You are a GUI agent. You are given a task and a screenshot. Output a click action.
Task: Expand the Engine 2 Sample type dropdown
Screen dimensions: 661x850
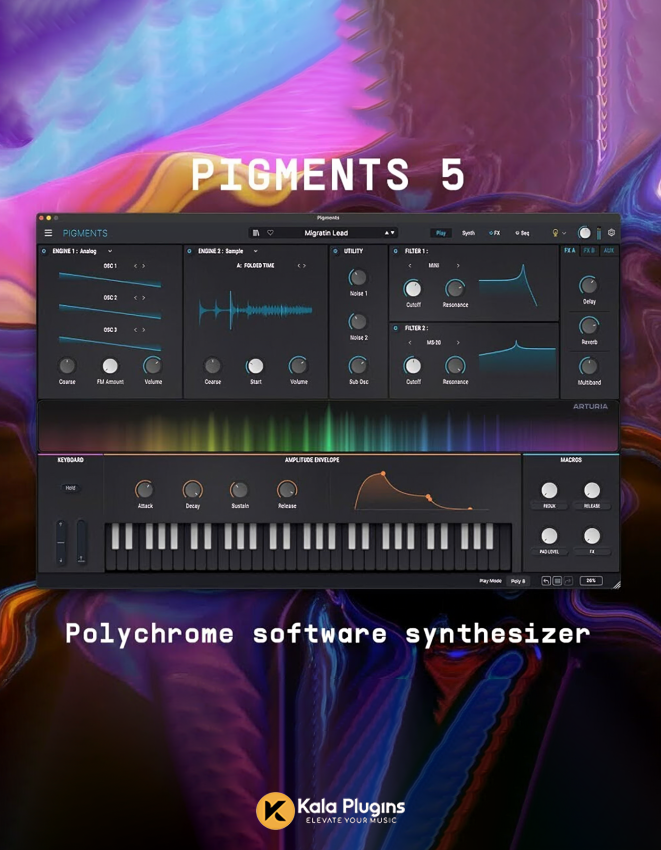click(x=255, y=252)
